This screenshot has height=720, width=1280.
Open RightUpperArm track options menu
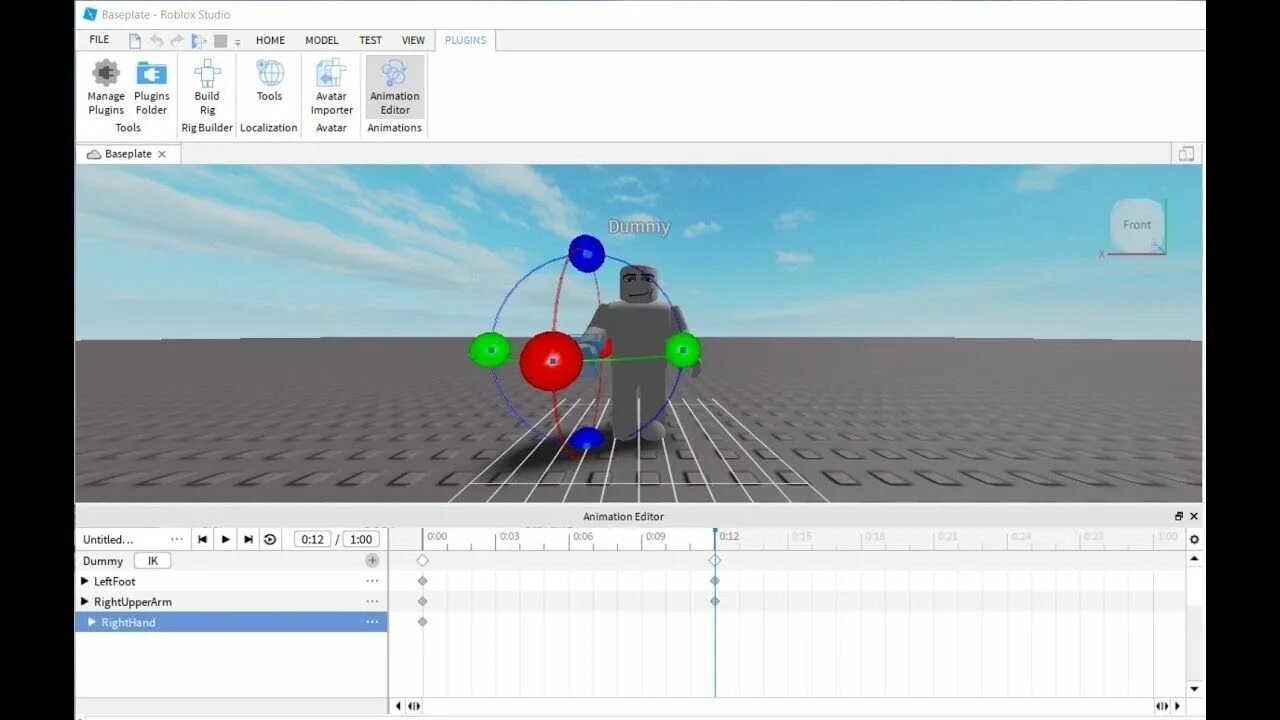(x=372, y=602)
